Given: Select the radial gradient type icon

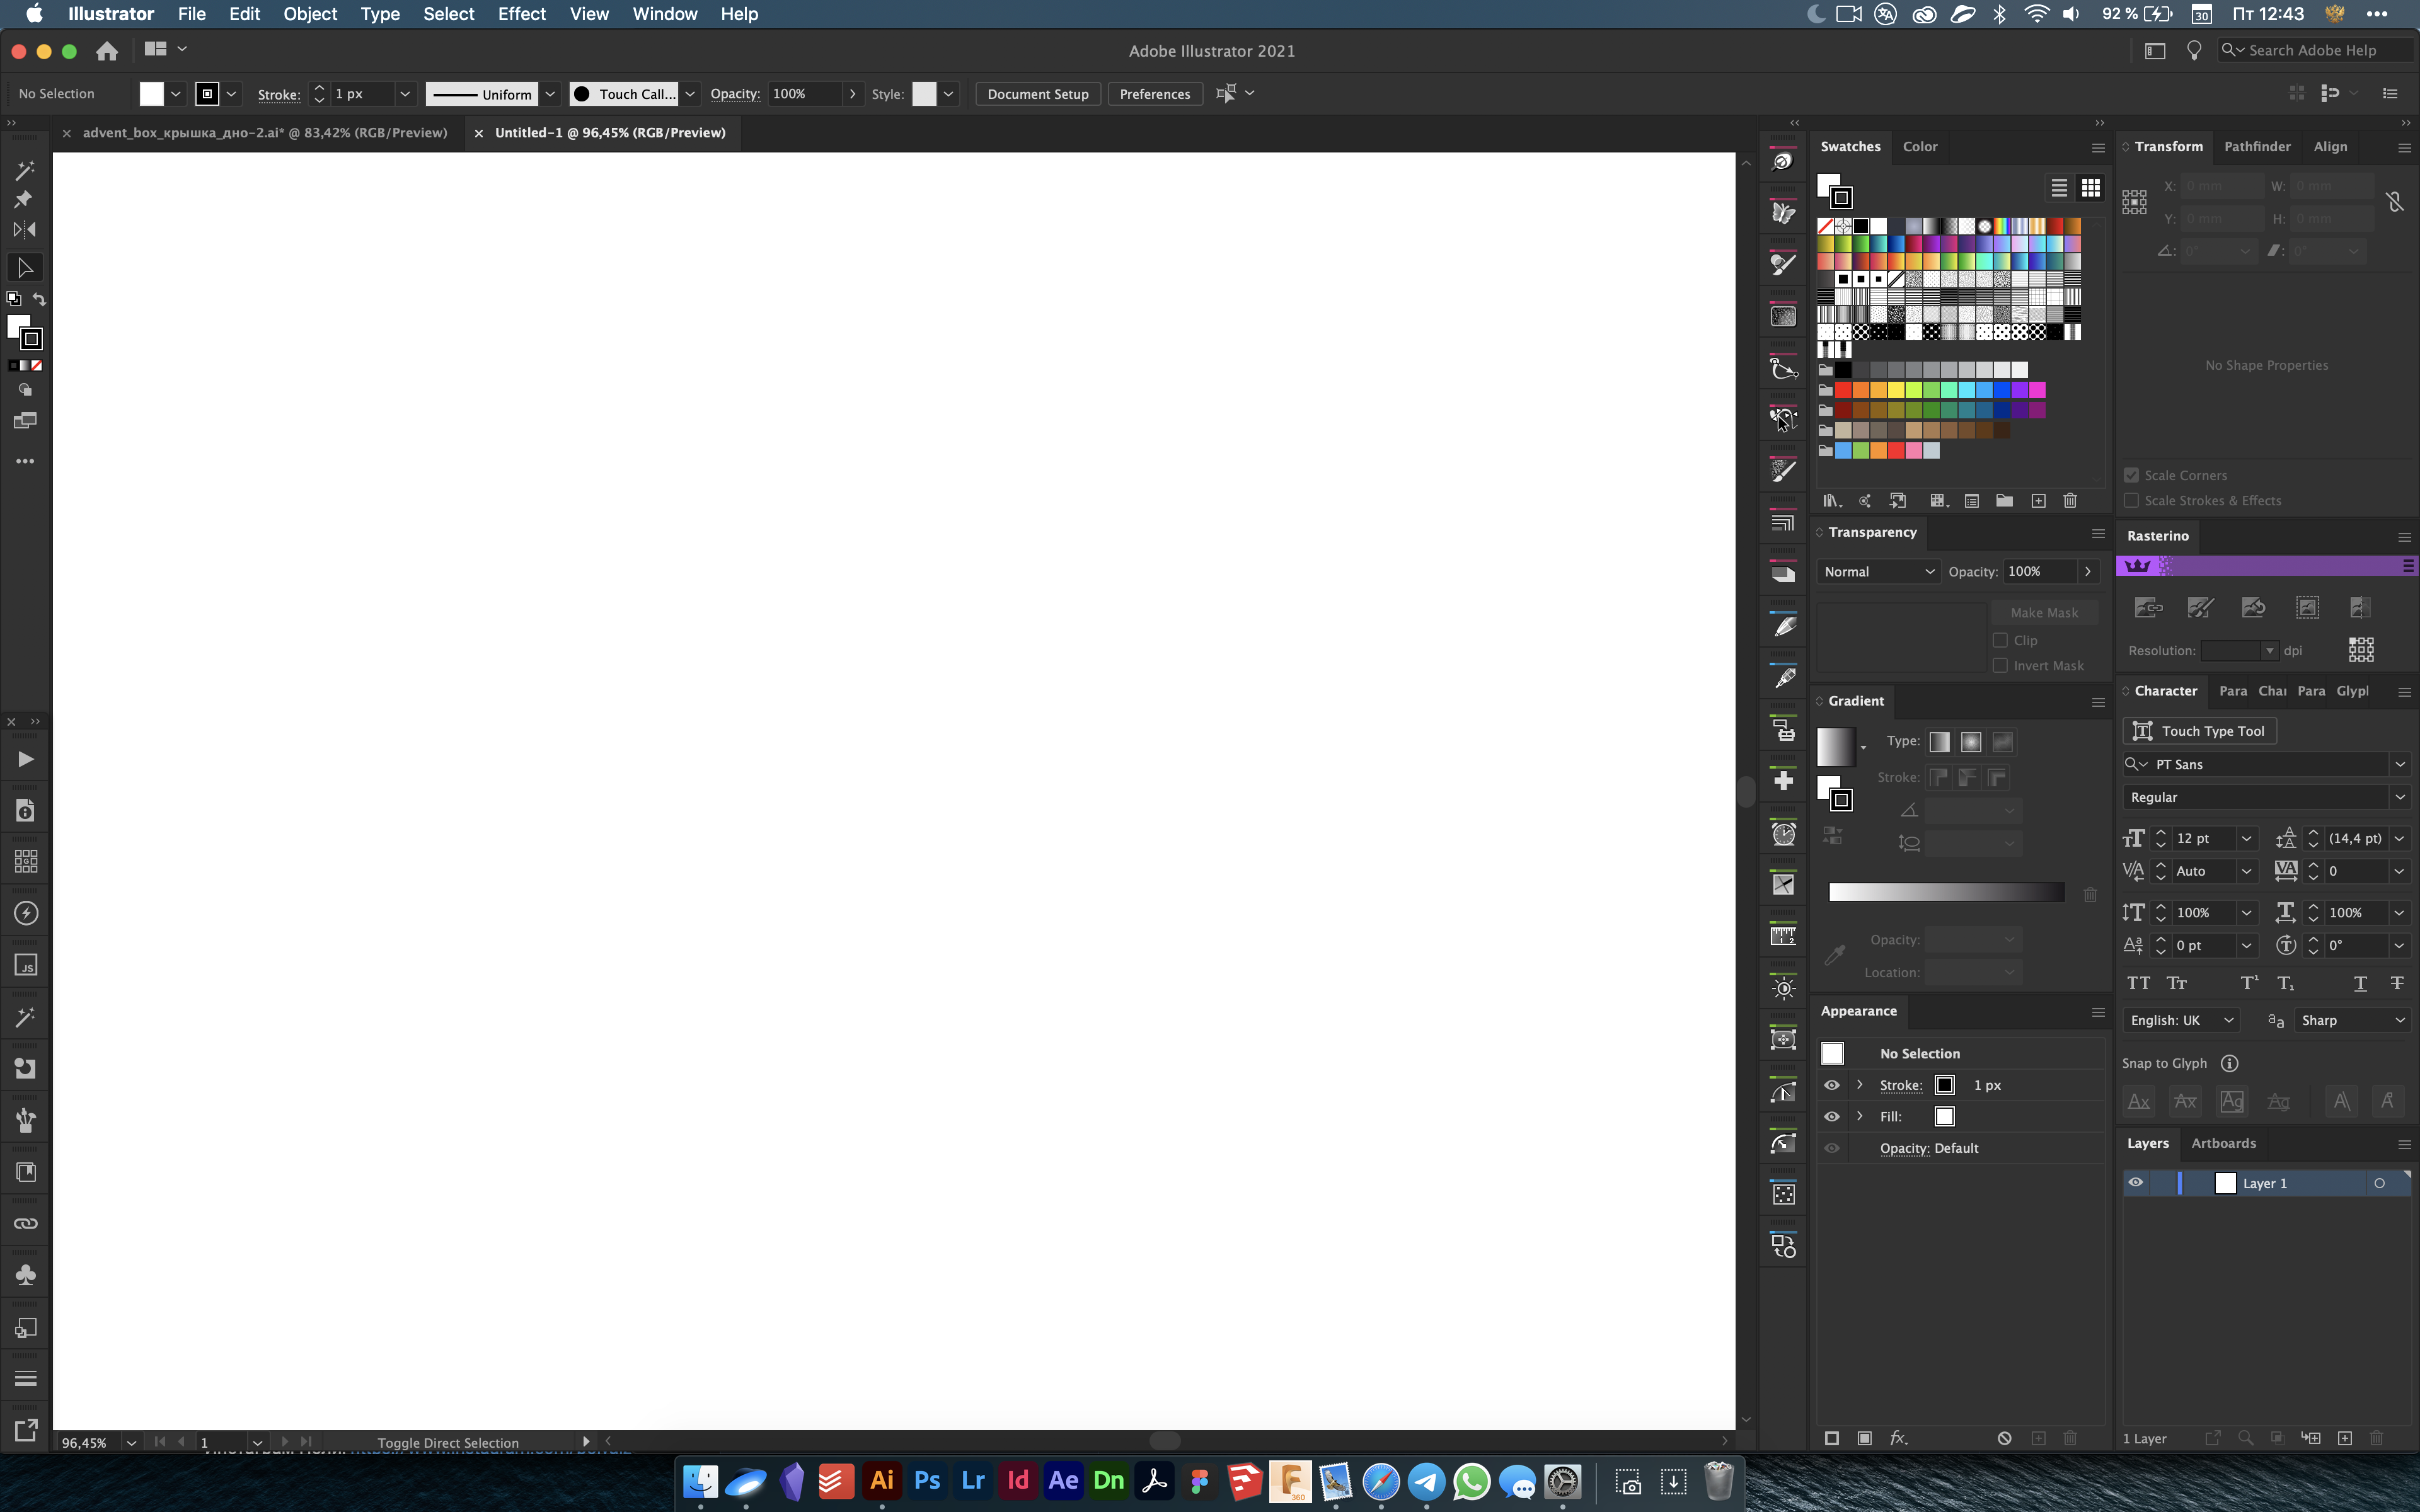Looking at the screenshot, I should (1971, 742).
